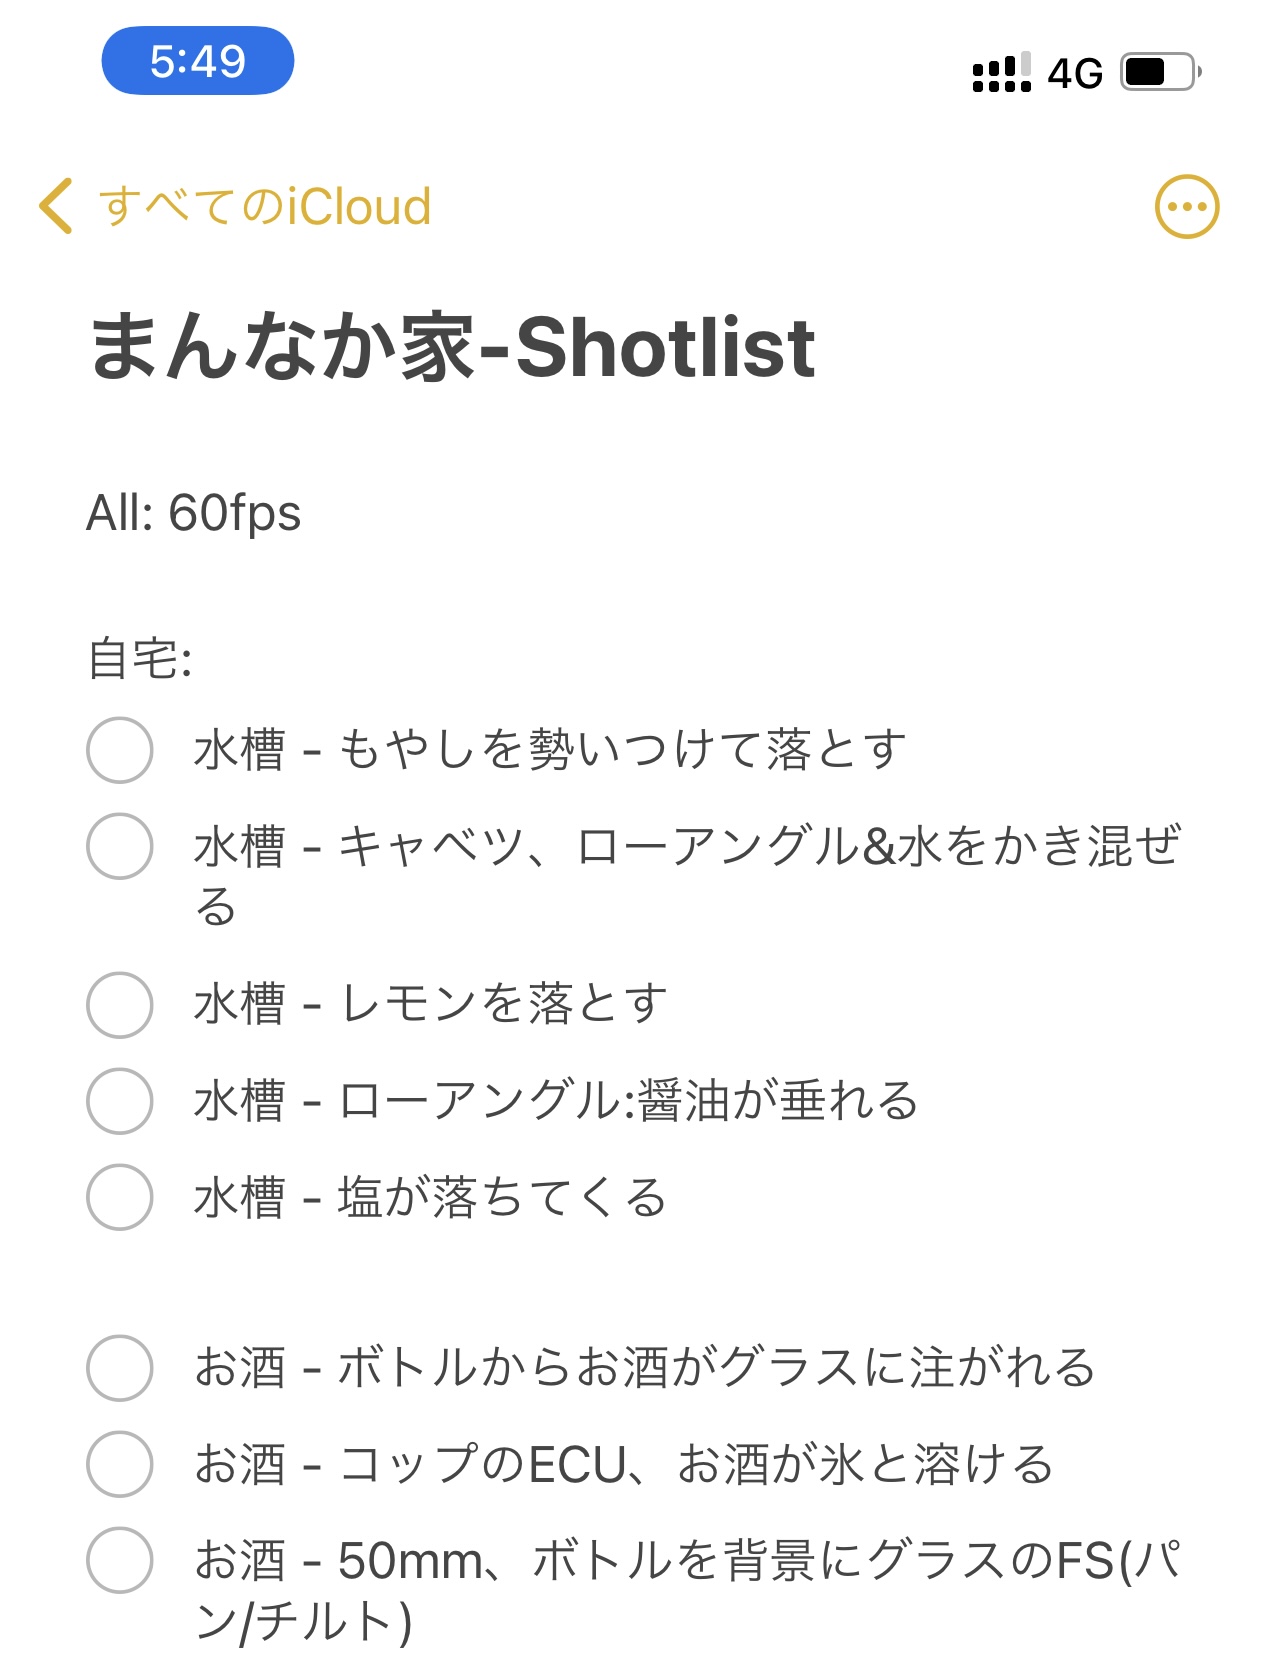Tap the 4G network indicator
This screenshot has width=1284, height=1678.
1075,73
